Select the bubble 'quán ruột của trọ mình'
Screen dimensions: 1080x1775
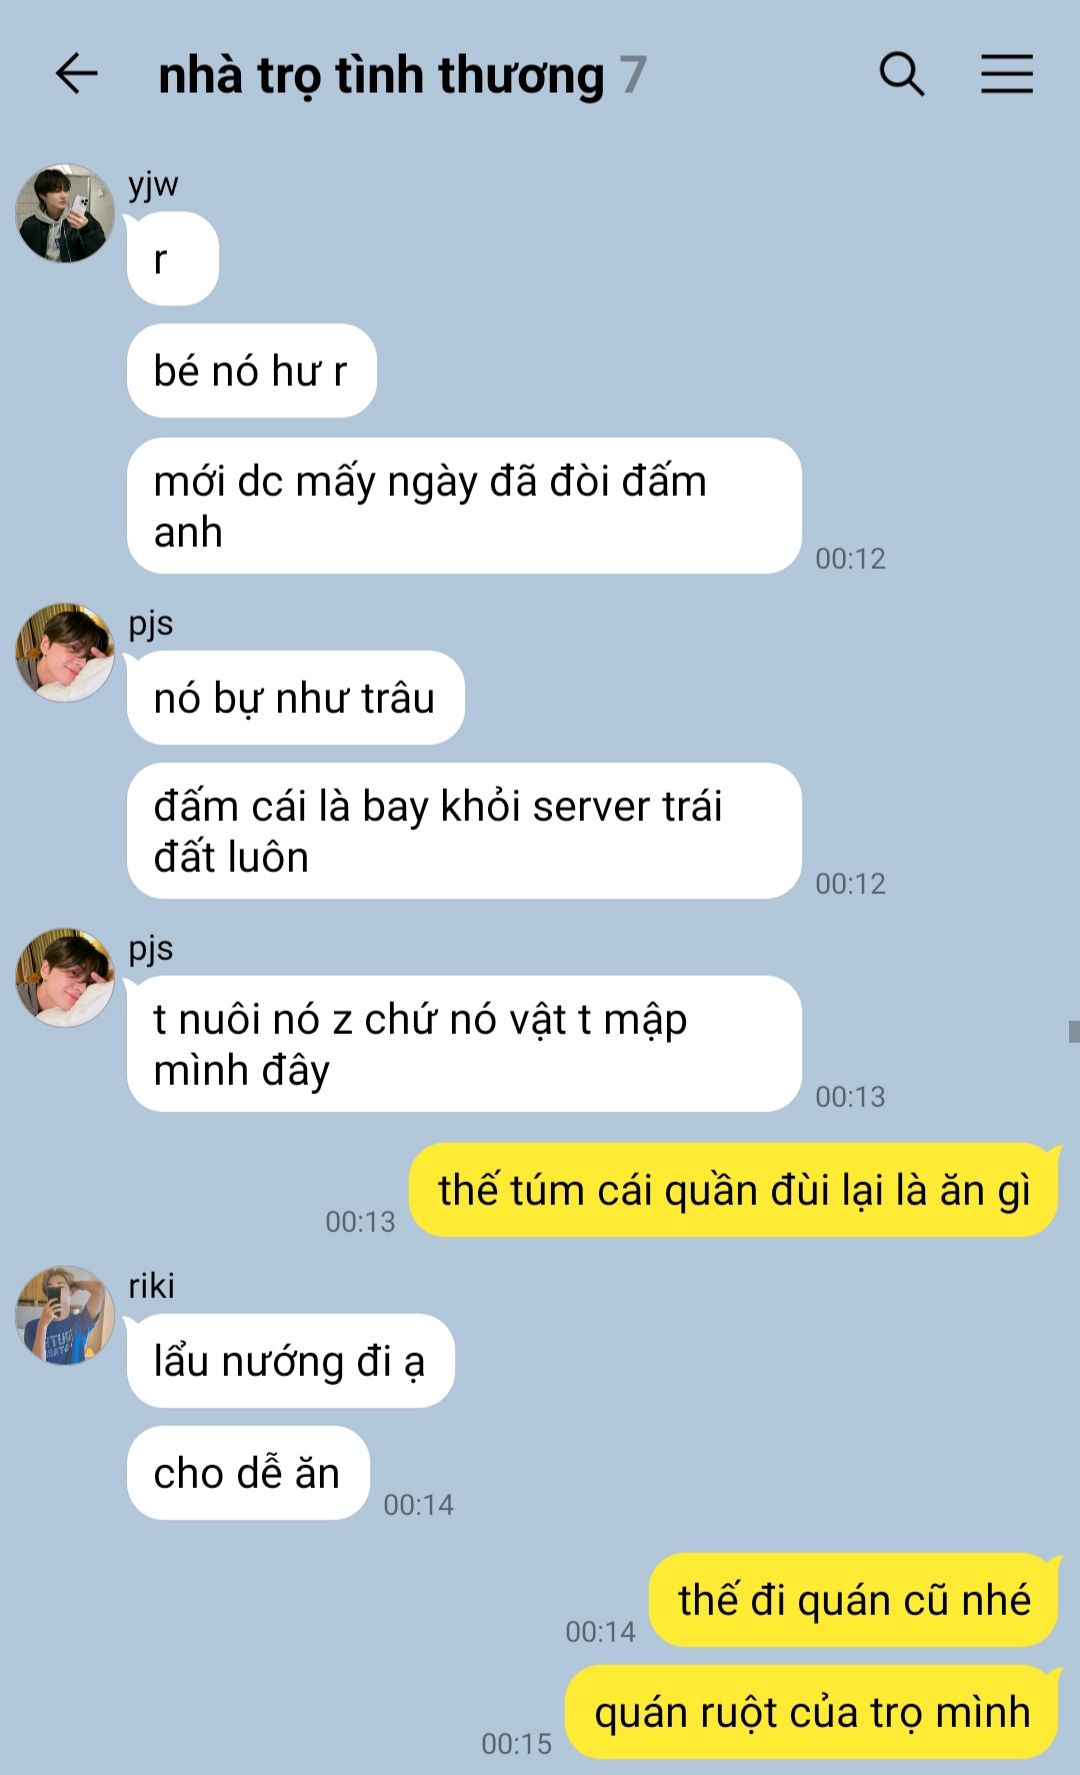811,1712
